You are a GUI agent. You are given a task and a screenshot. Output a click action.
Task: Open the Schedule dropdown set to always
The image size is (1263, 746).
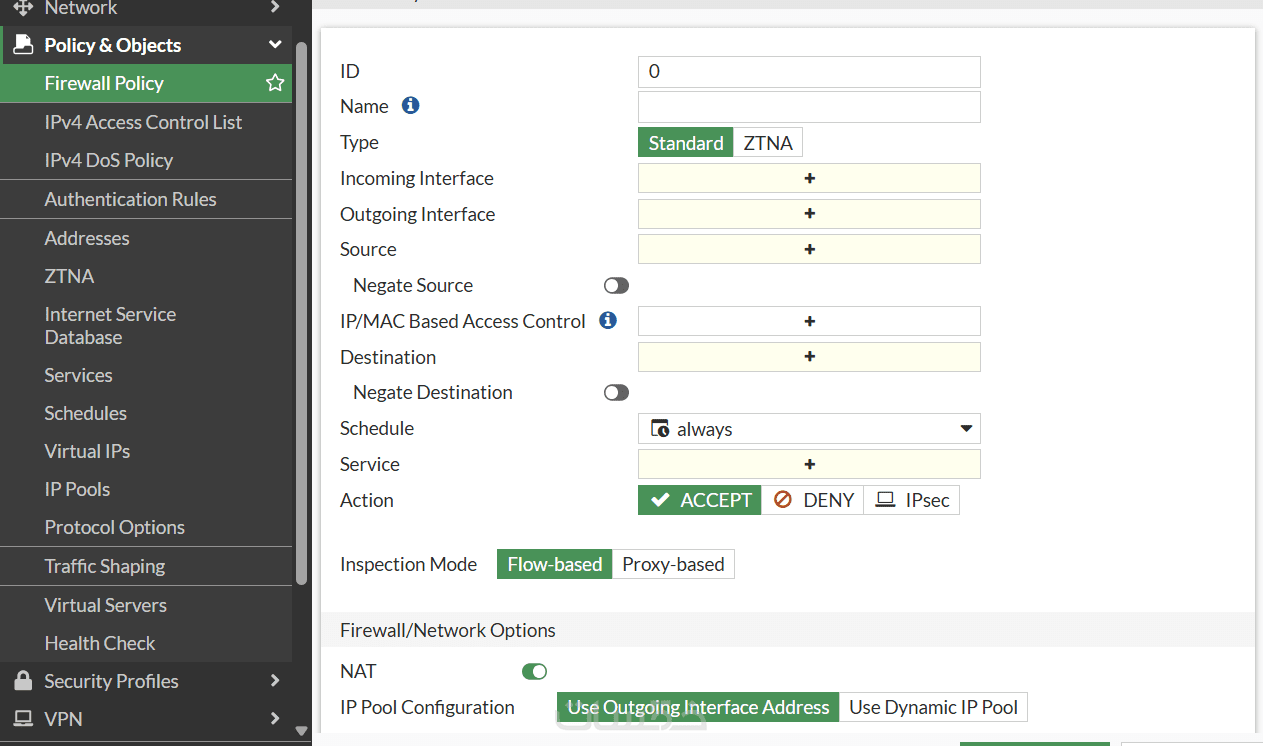click(809, 429)
